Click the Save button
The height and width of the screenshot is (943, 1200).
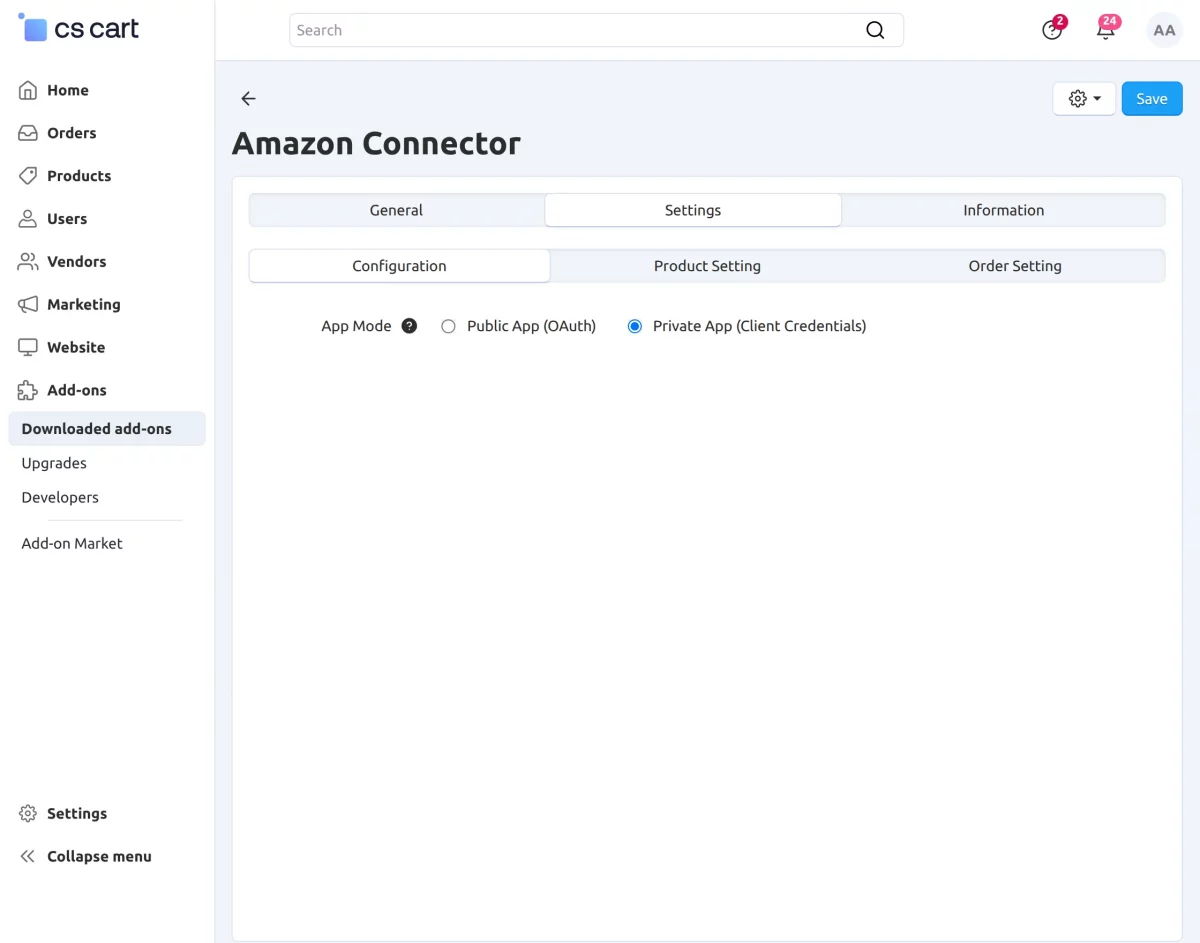(x=1152, y=99)
